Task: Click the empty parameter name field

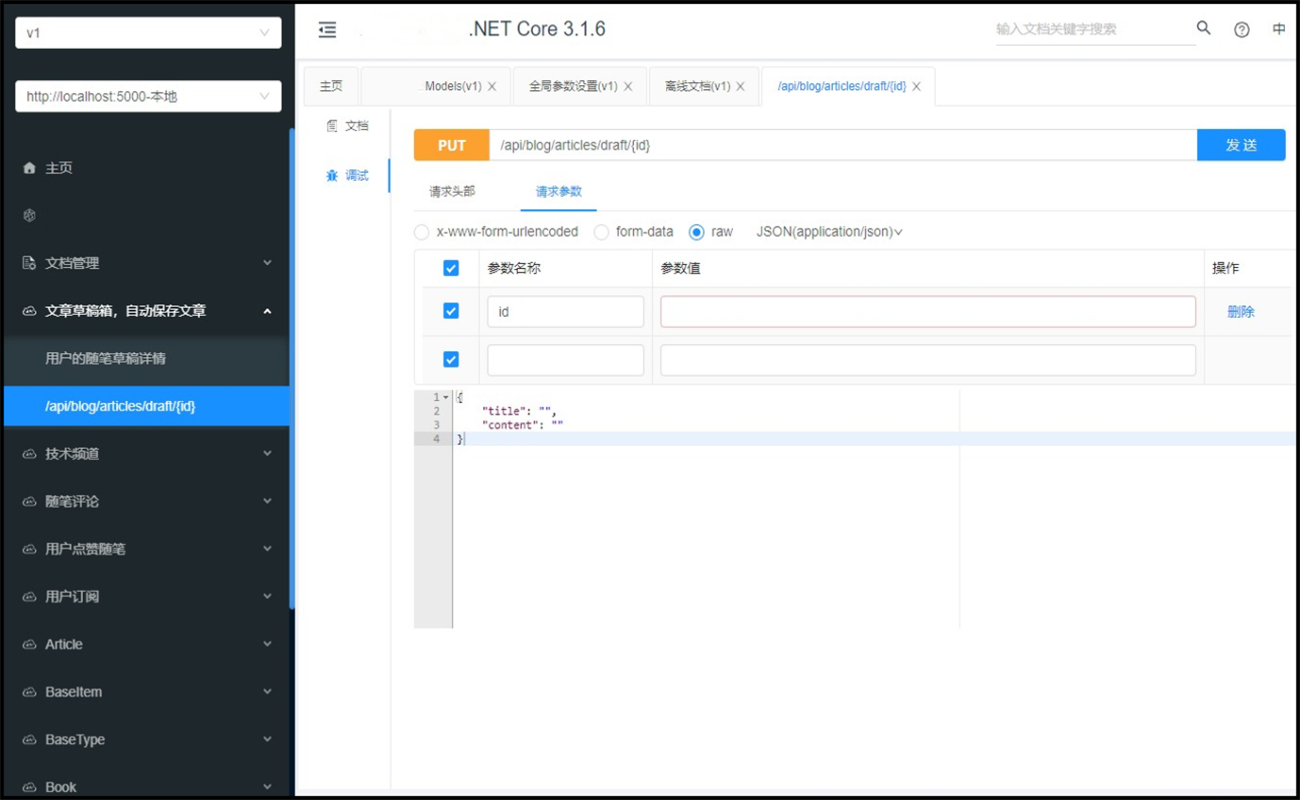Action: [566, 360]
